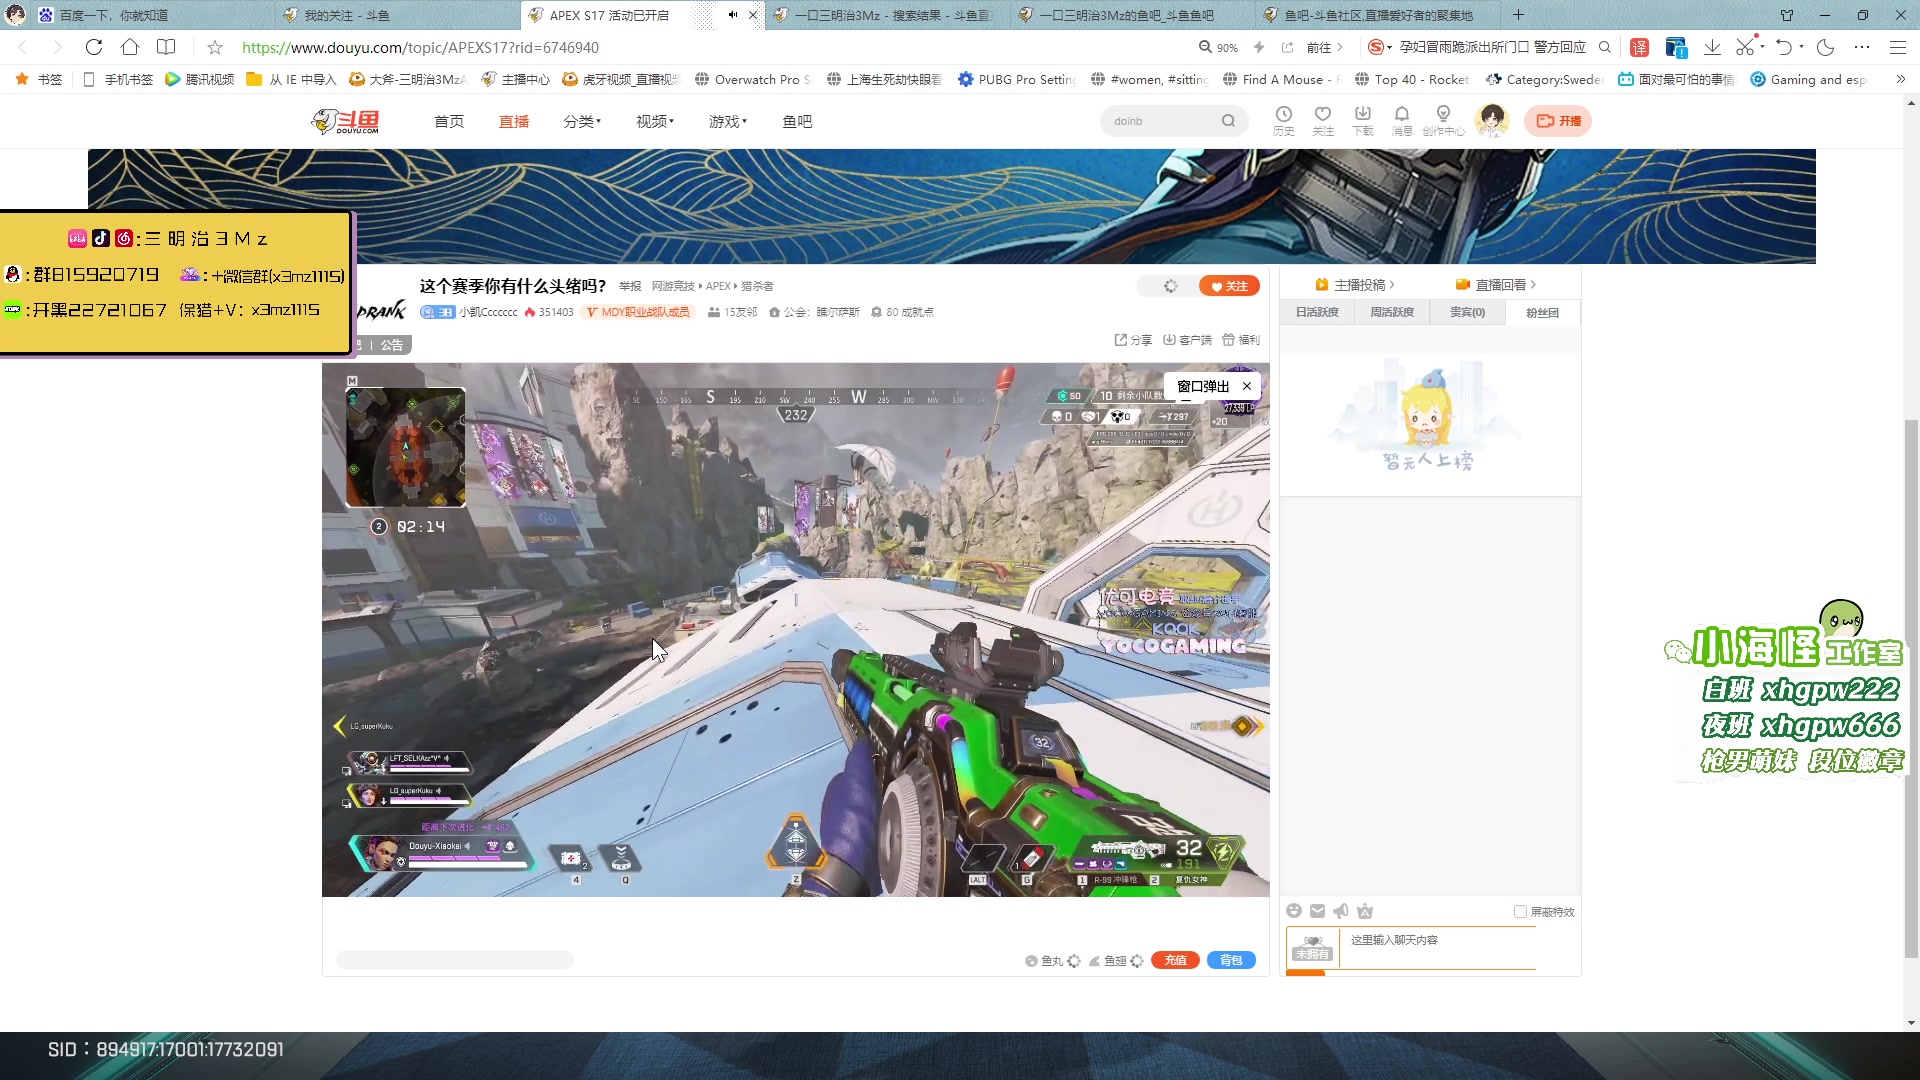Click the Douyu logo
The image size is (1920, 1080).
tap(346, 121)
